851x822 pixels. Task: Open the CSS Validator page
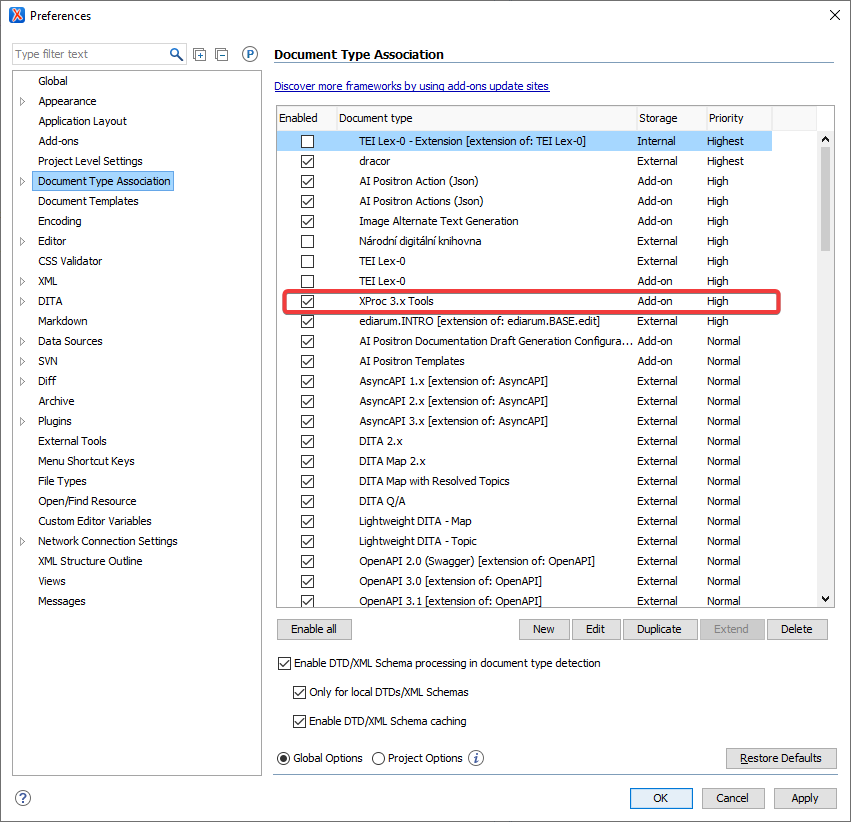70,262
